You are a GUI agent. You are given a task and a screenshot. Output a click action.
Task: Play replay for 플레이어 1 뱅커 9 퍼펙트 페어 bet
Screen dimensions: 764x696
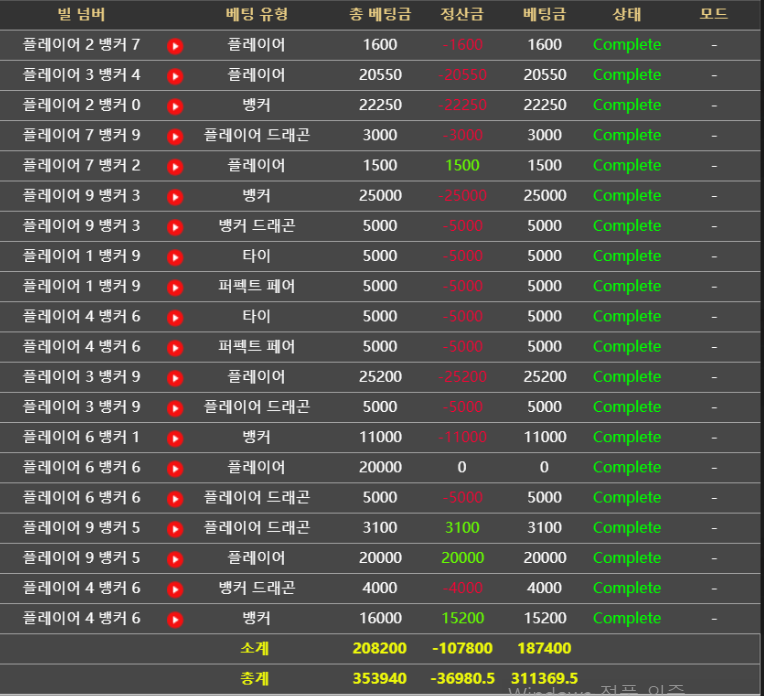(x=175, y=288)
